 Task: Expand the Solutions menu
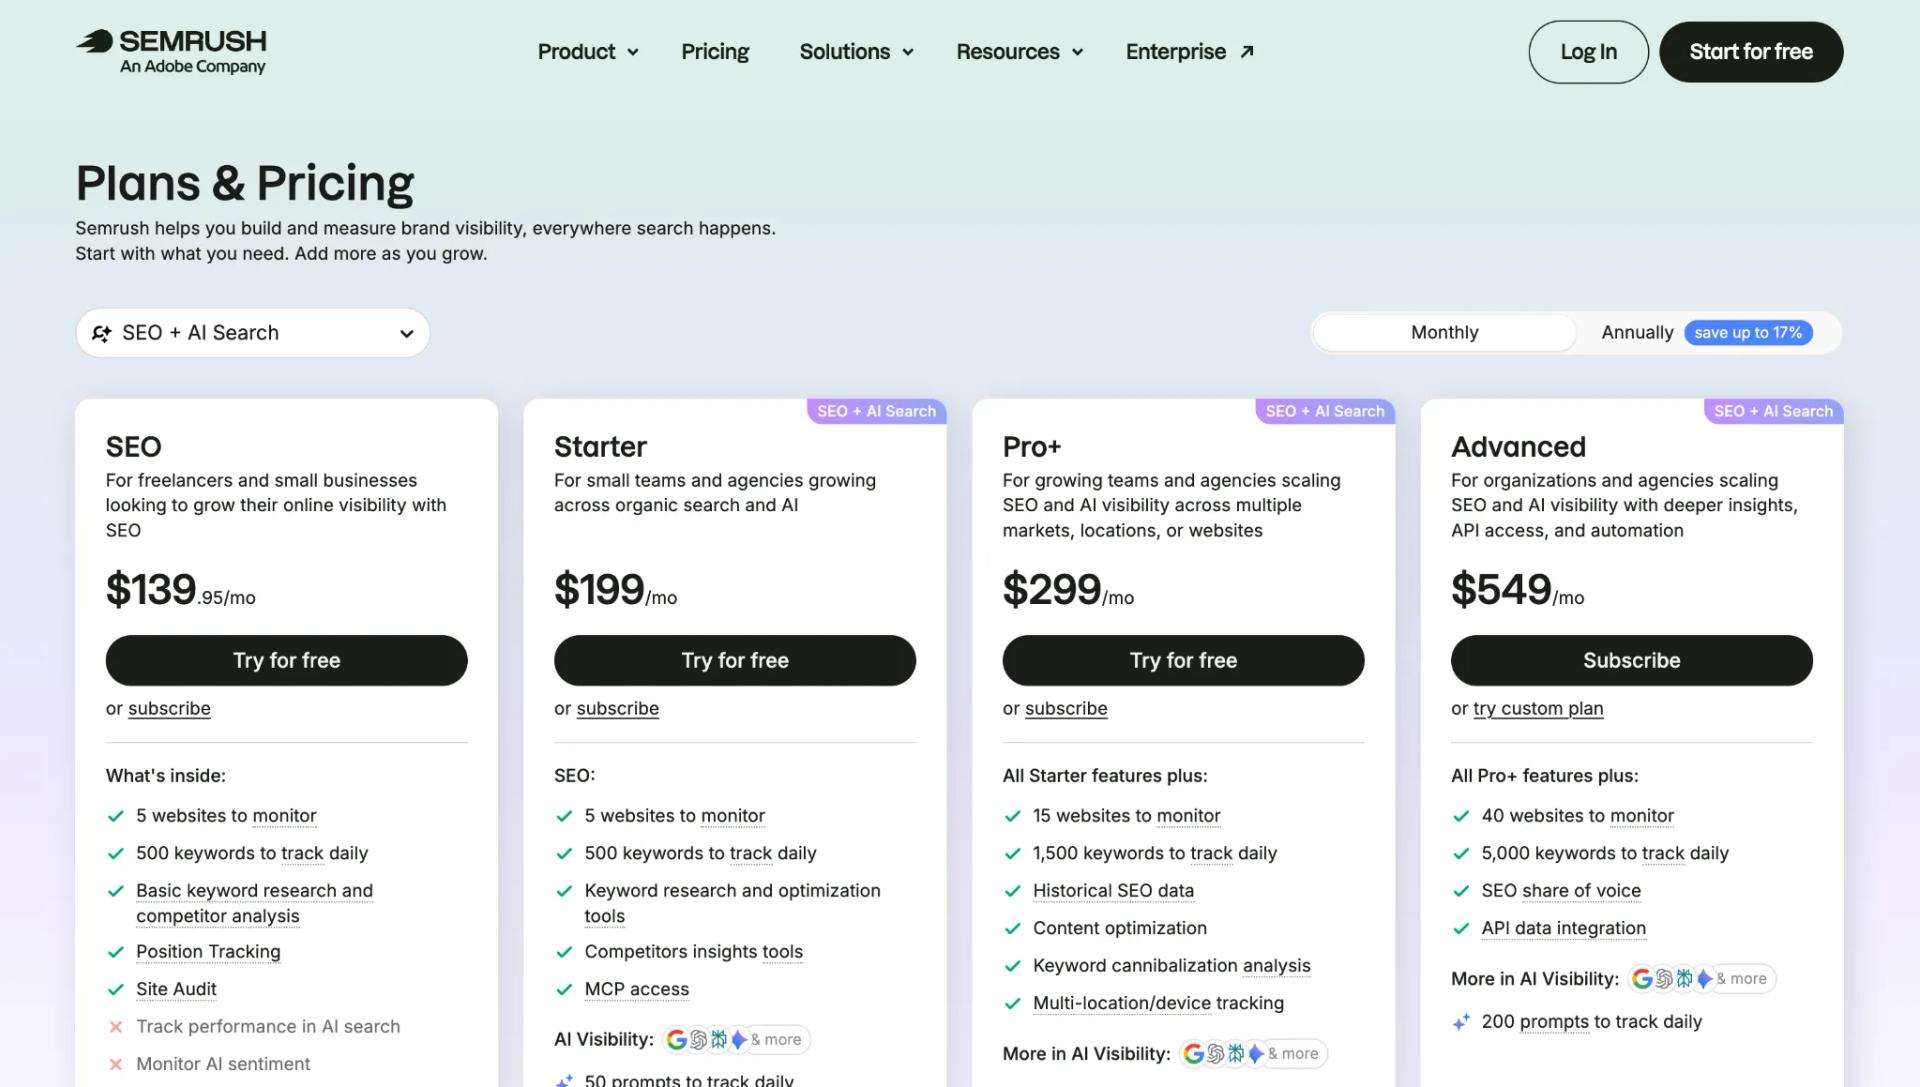pyautogui.click(x=856, y=52)
